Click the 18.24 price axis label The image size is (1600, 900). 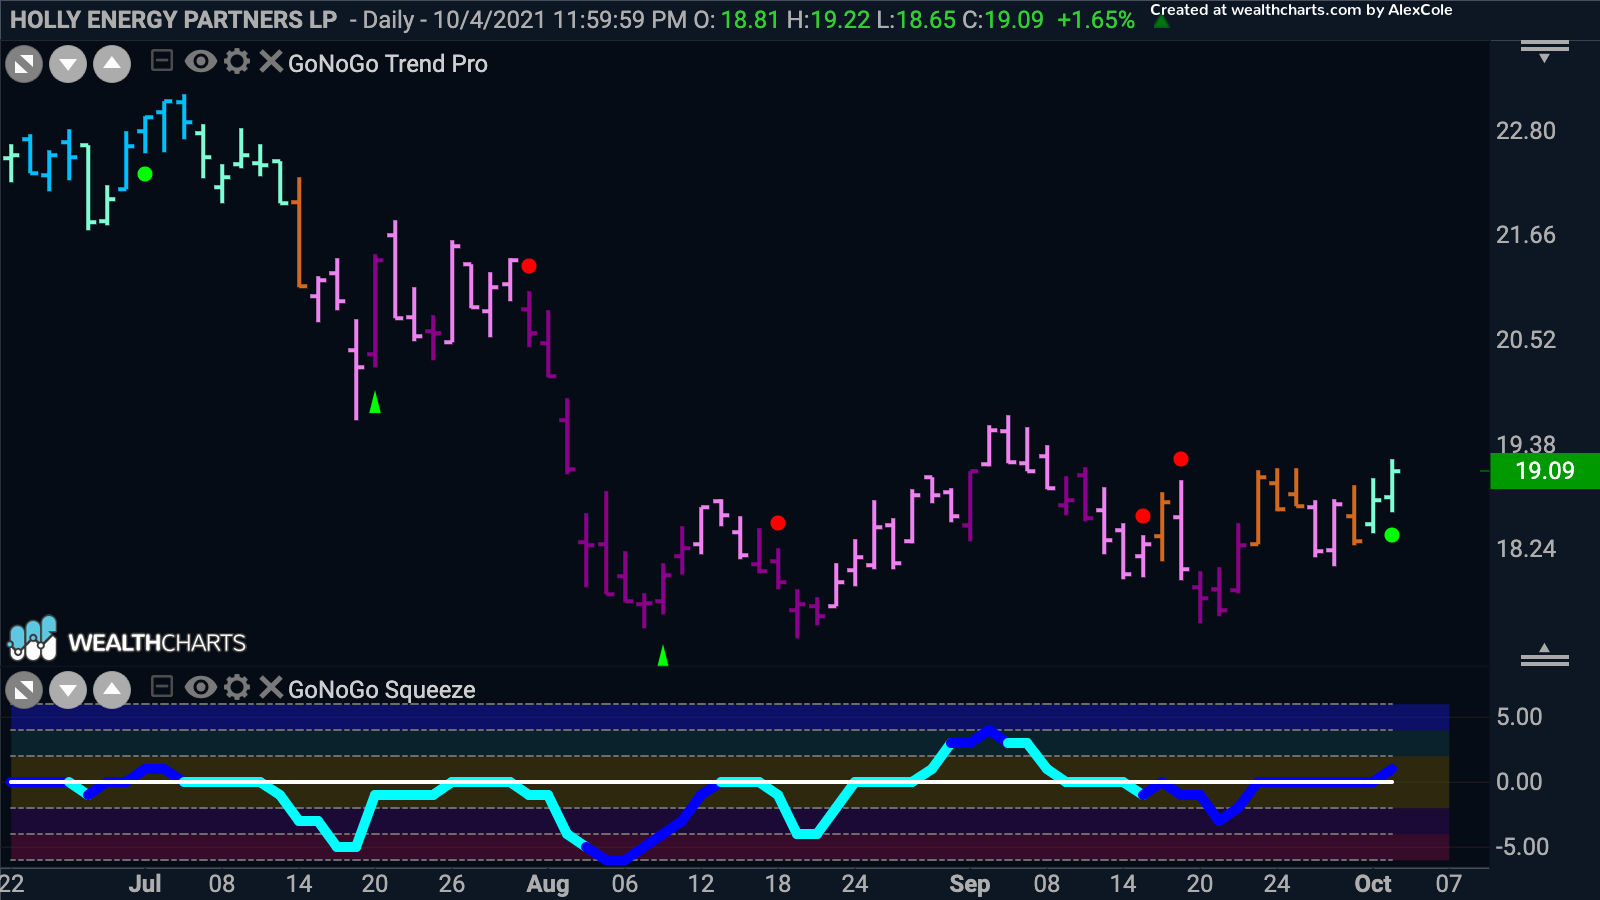(x=1526, y=549)
